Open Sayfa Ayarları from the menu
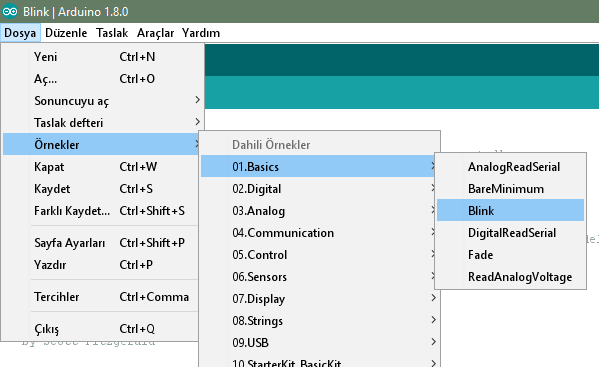The width and height of the screenshot is (599, 367). click(x=101, y=243)
